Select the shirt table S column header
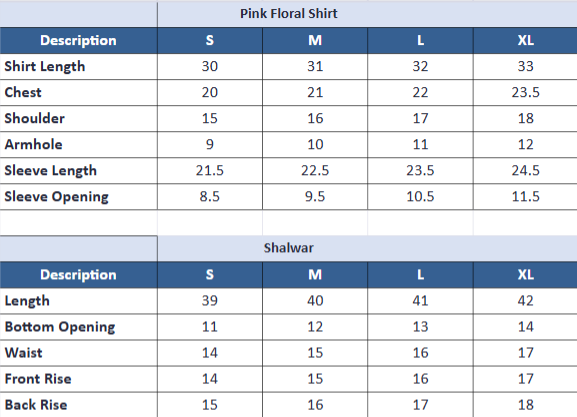Screen dimensions: 577x417 [x=210, y=40]
